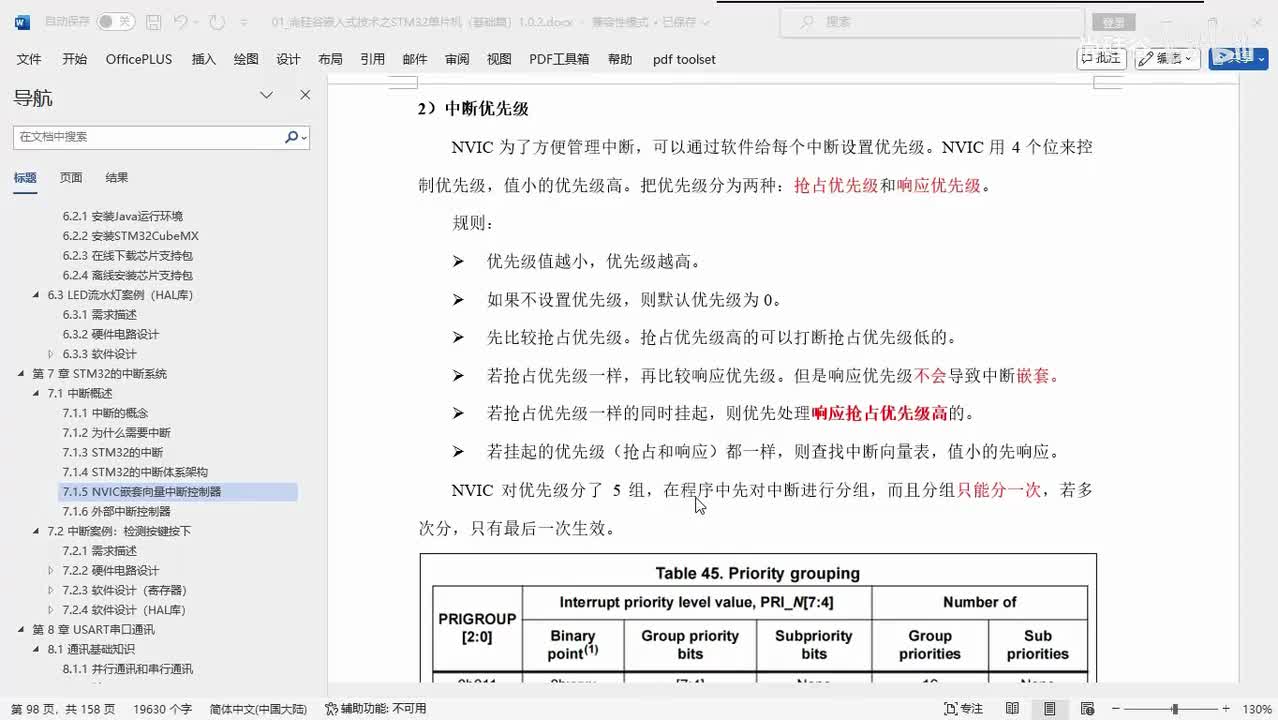Click the Save icon in the quick access toolbar
The height and width of the screenshot is (720, 1278).
153,21
